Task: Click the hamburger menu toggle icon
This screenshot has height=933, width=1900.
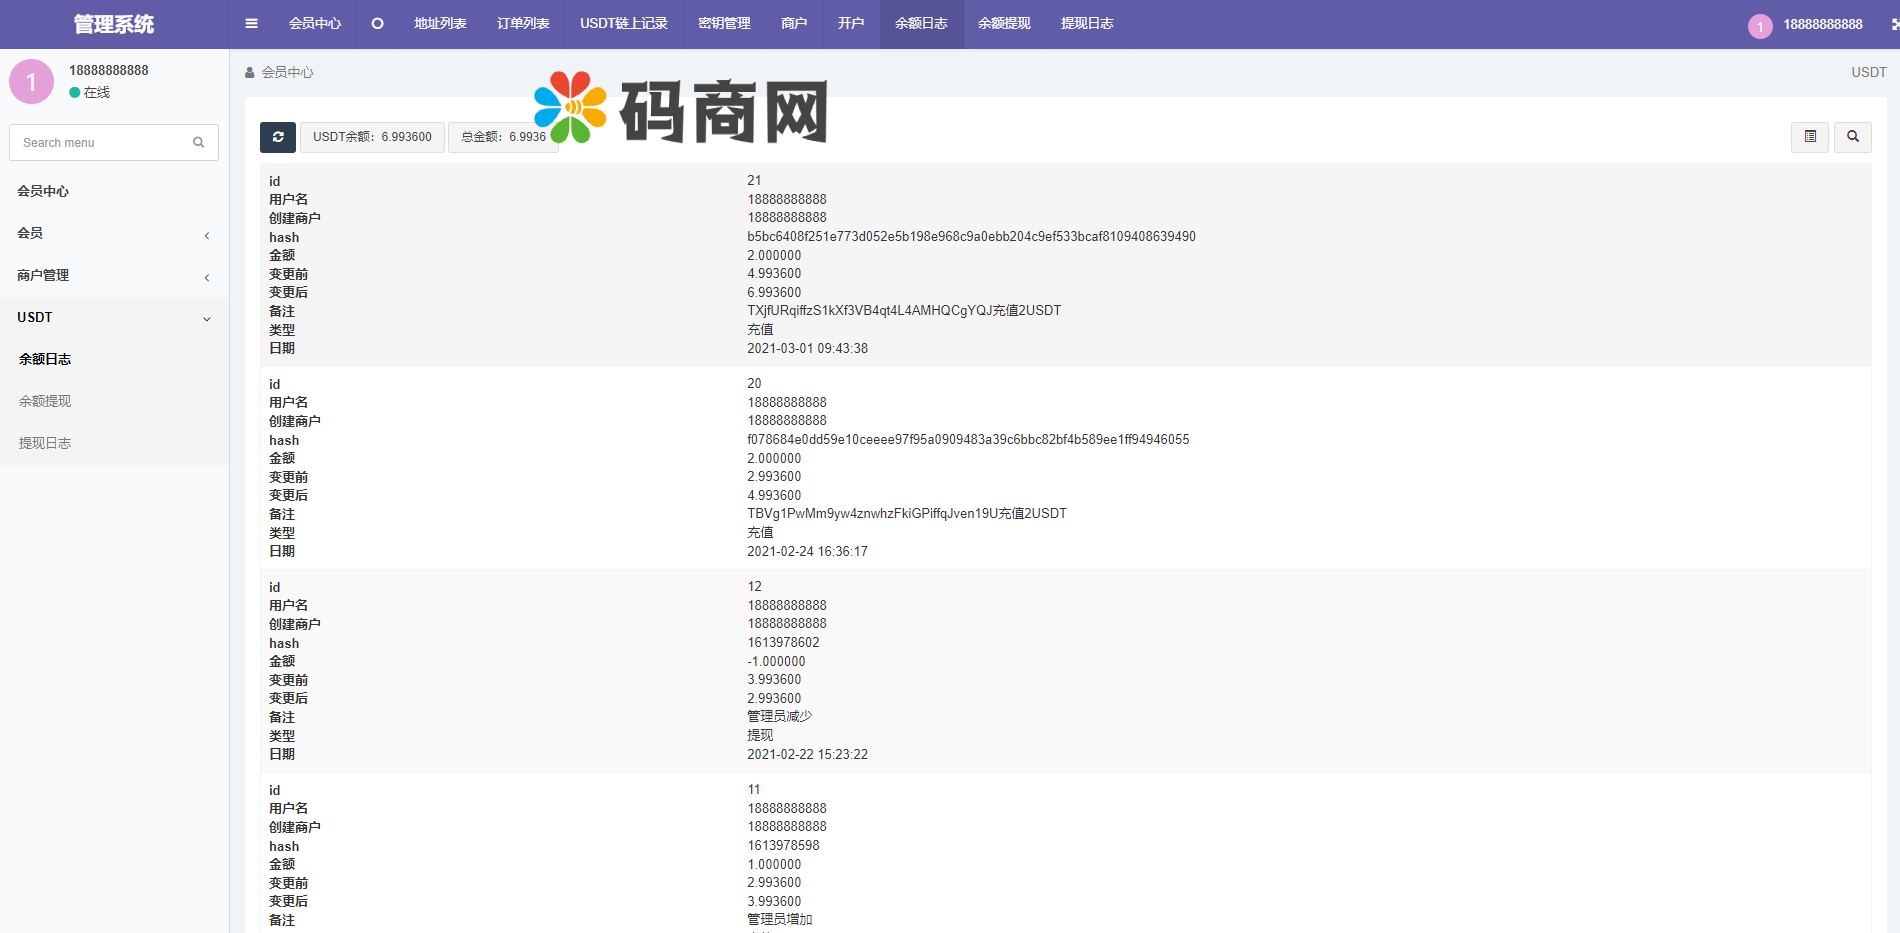Action: (251, 24)
